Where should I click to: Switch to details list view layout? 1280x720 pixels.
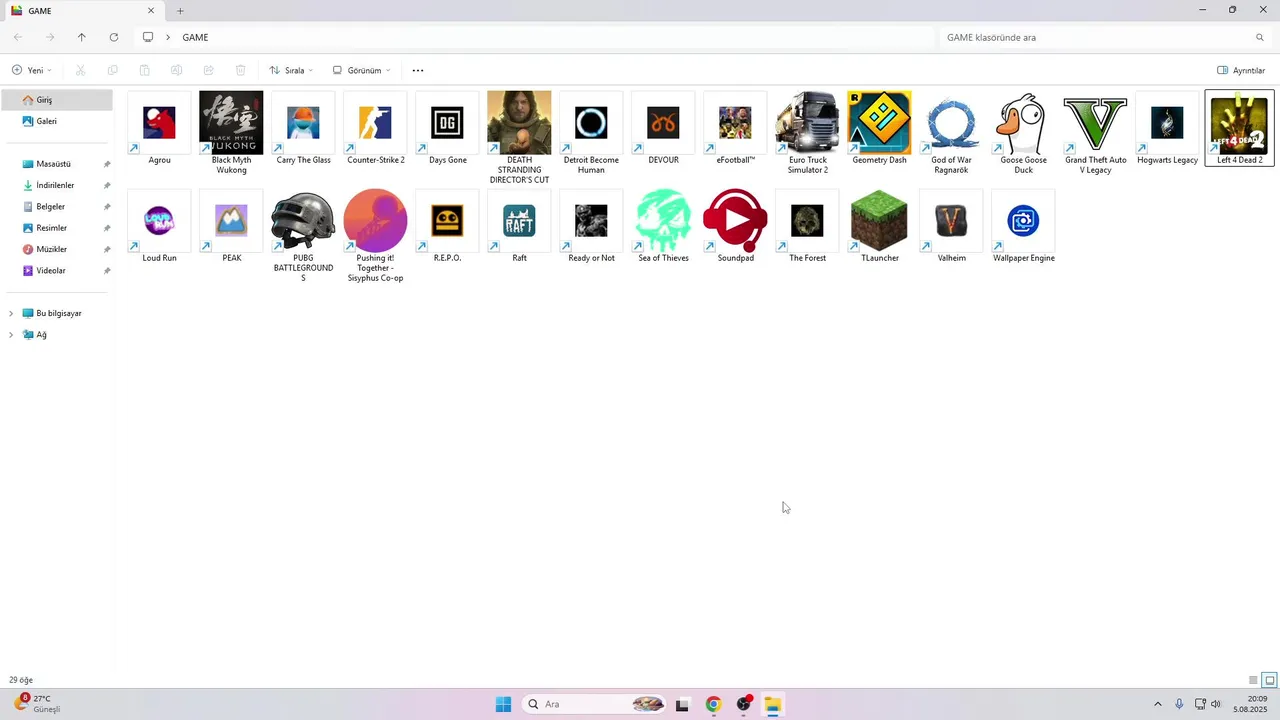pyautogui.click(x=1253, y=680)
